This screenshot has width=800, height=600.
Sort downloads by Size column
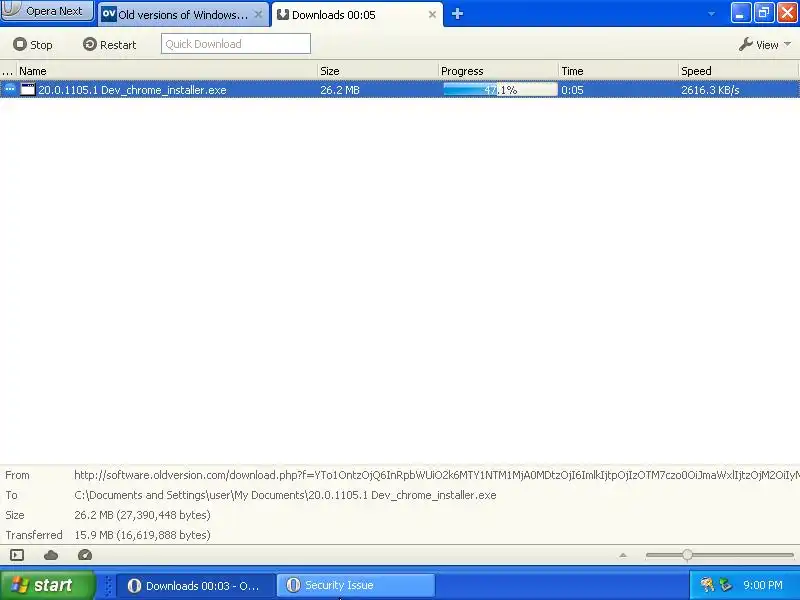click(378, 71)
